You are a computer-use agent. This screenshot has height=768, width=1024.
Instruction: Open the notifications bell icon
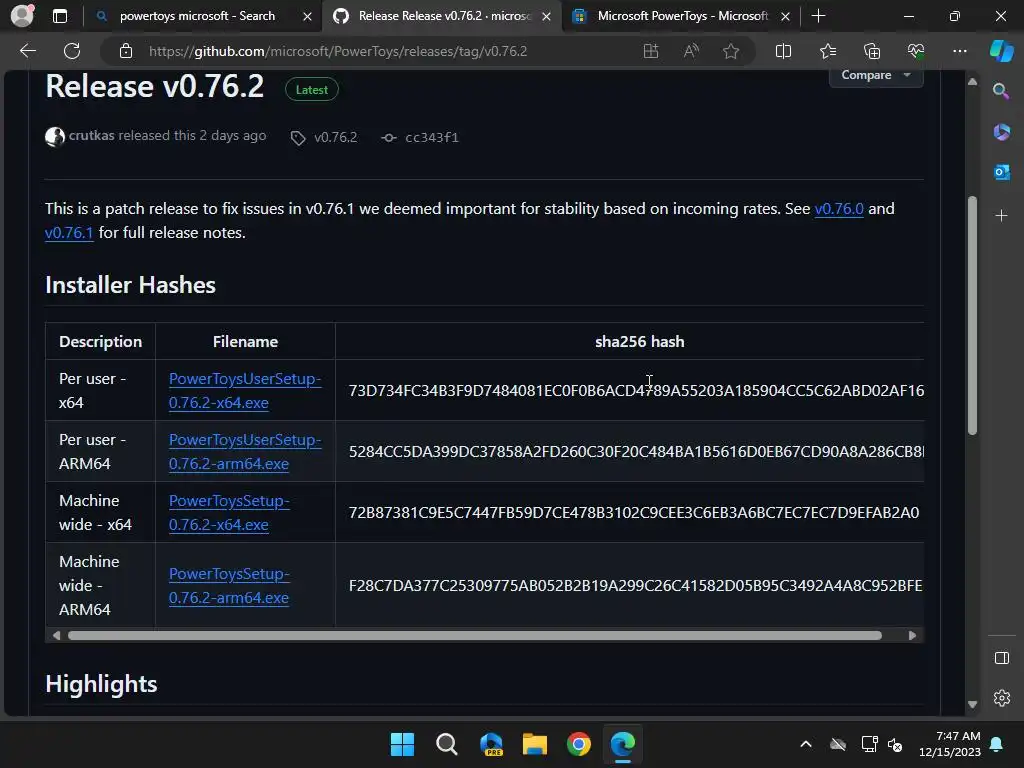tap(997, 744)
